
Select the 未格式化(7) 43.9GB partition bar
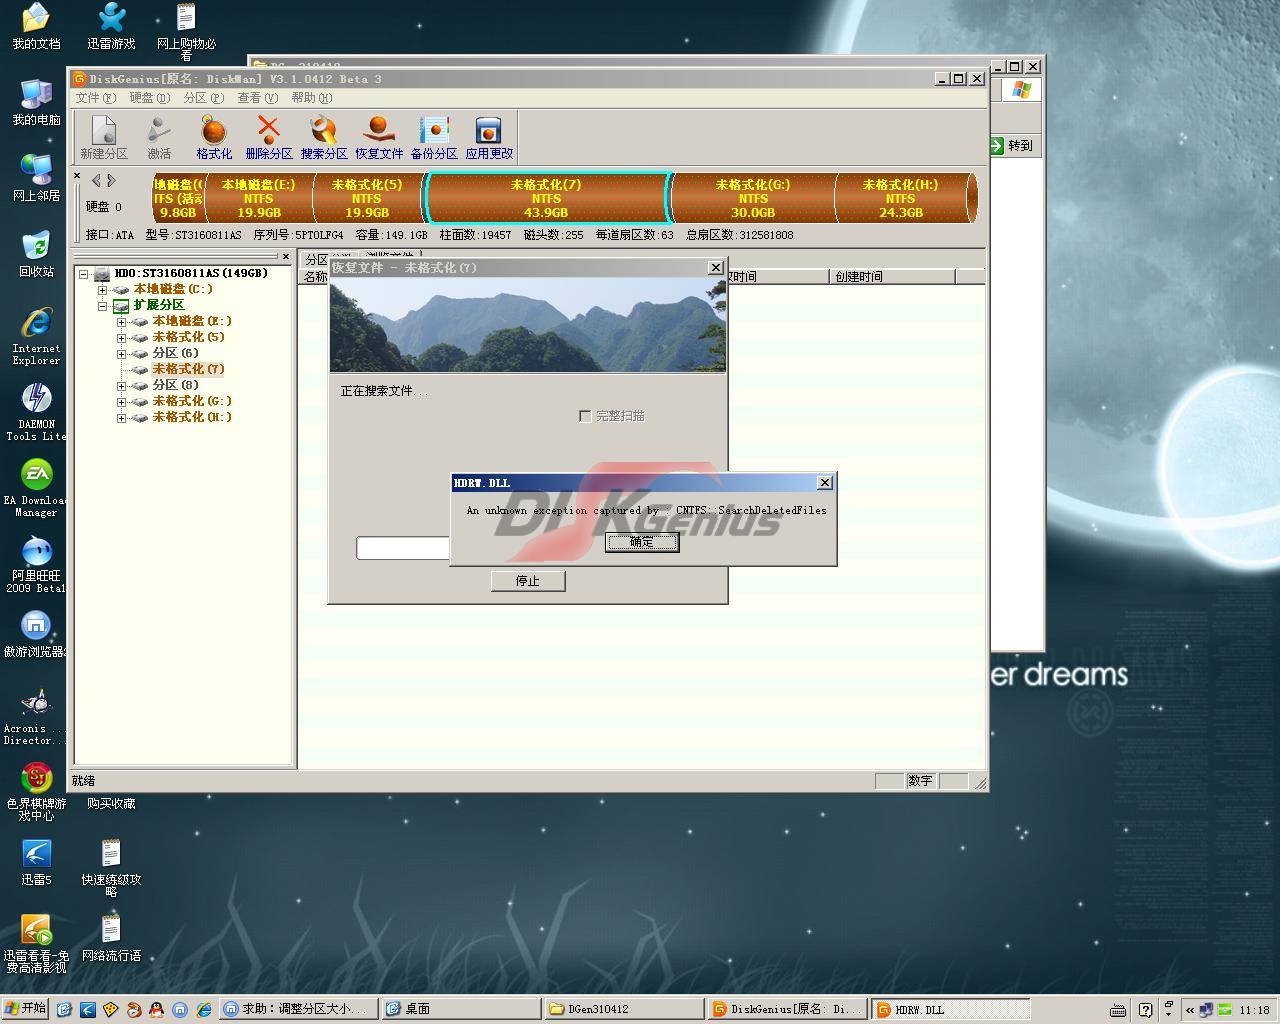point(547,198)
